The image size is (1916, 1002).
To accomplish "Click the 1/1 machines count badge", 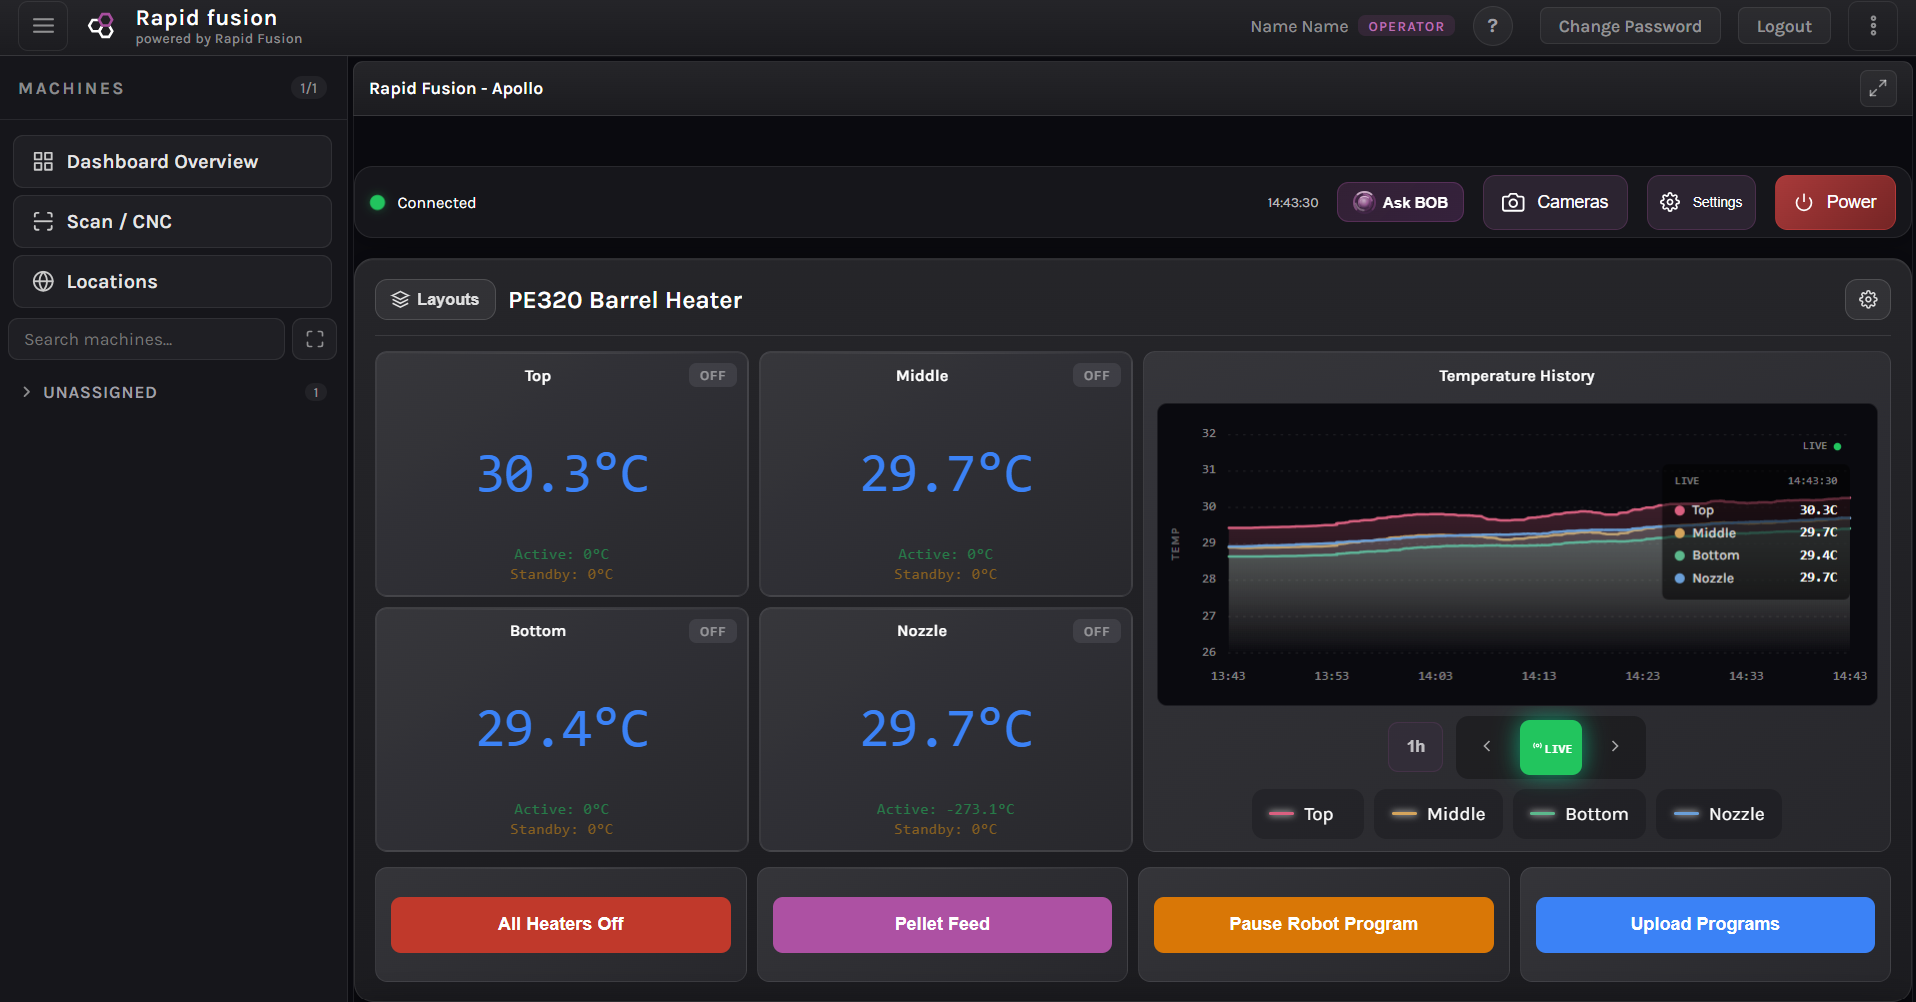I will pyautogui.click(x=308, y=88).
